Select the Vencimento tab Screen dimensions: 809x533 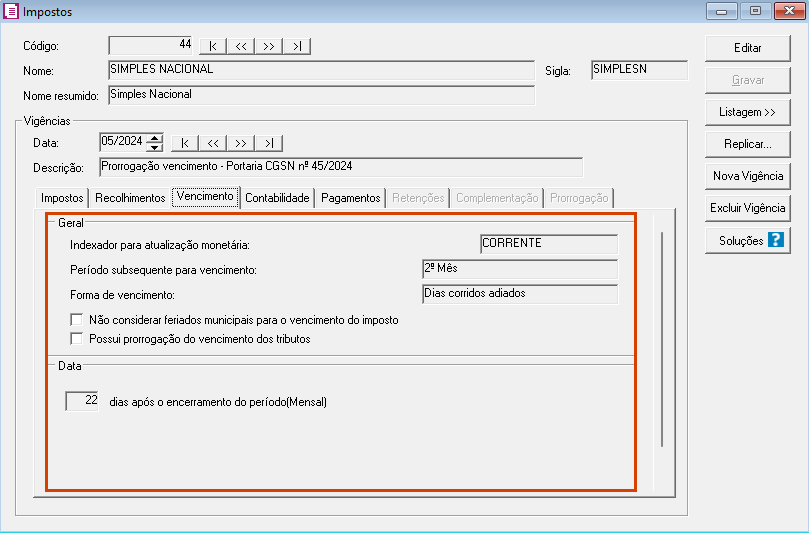coord(205,197)
